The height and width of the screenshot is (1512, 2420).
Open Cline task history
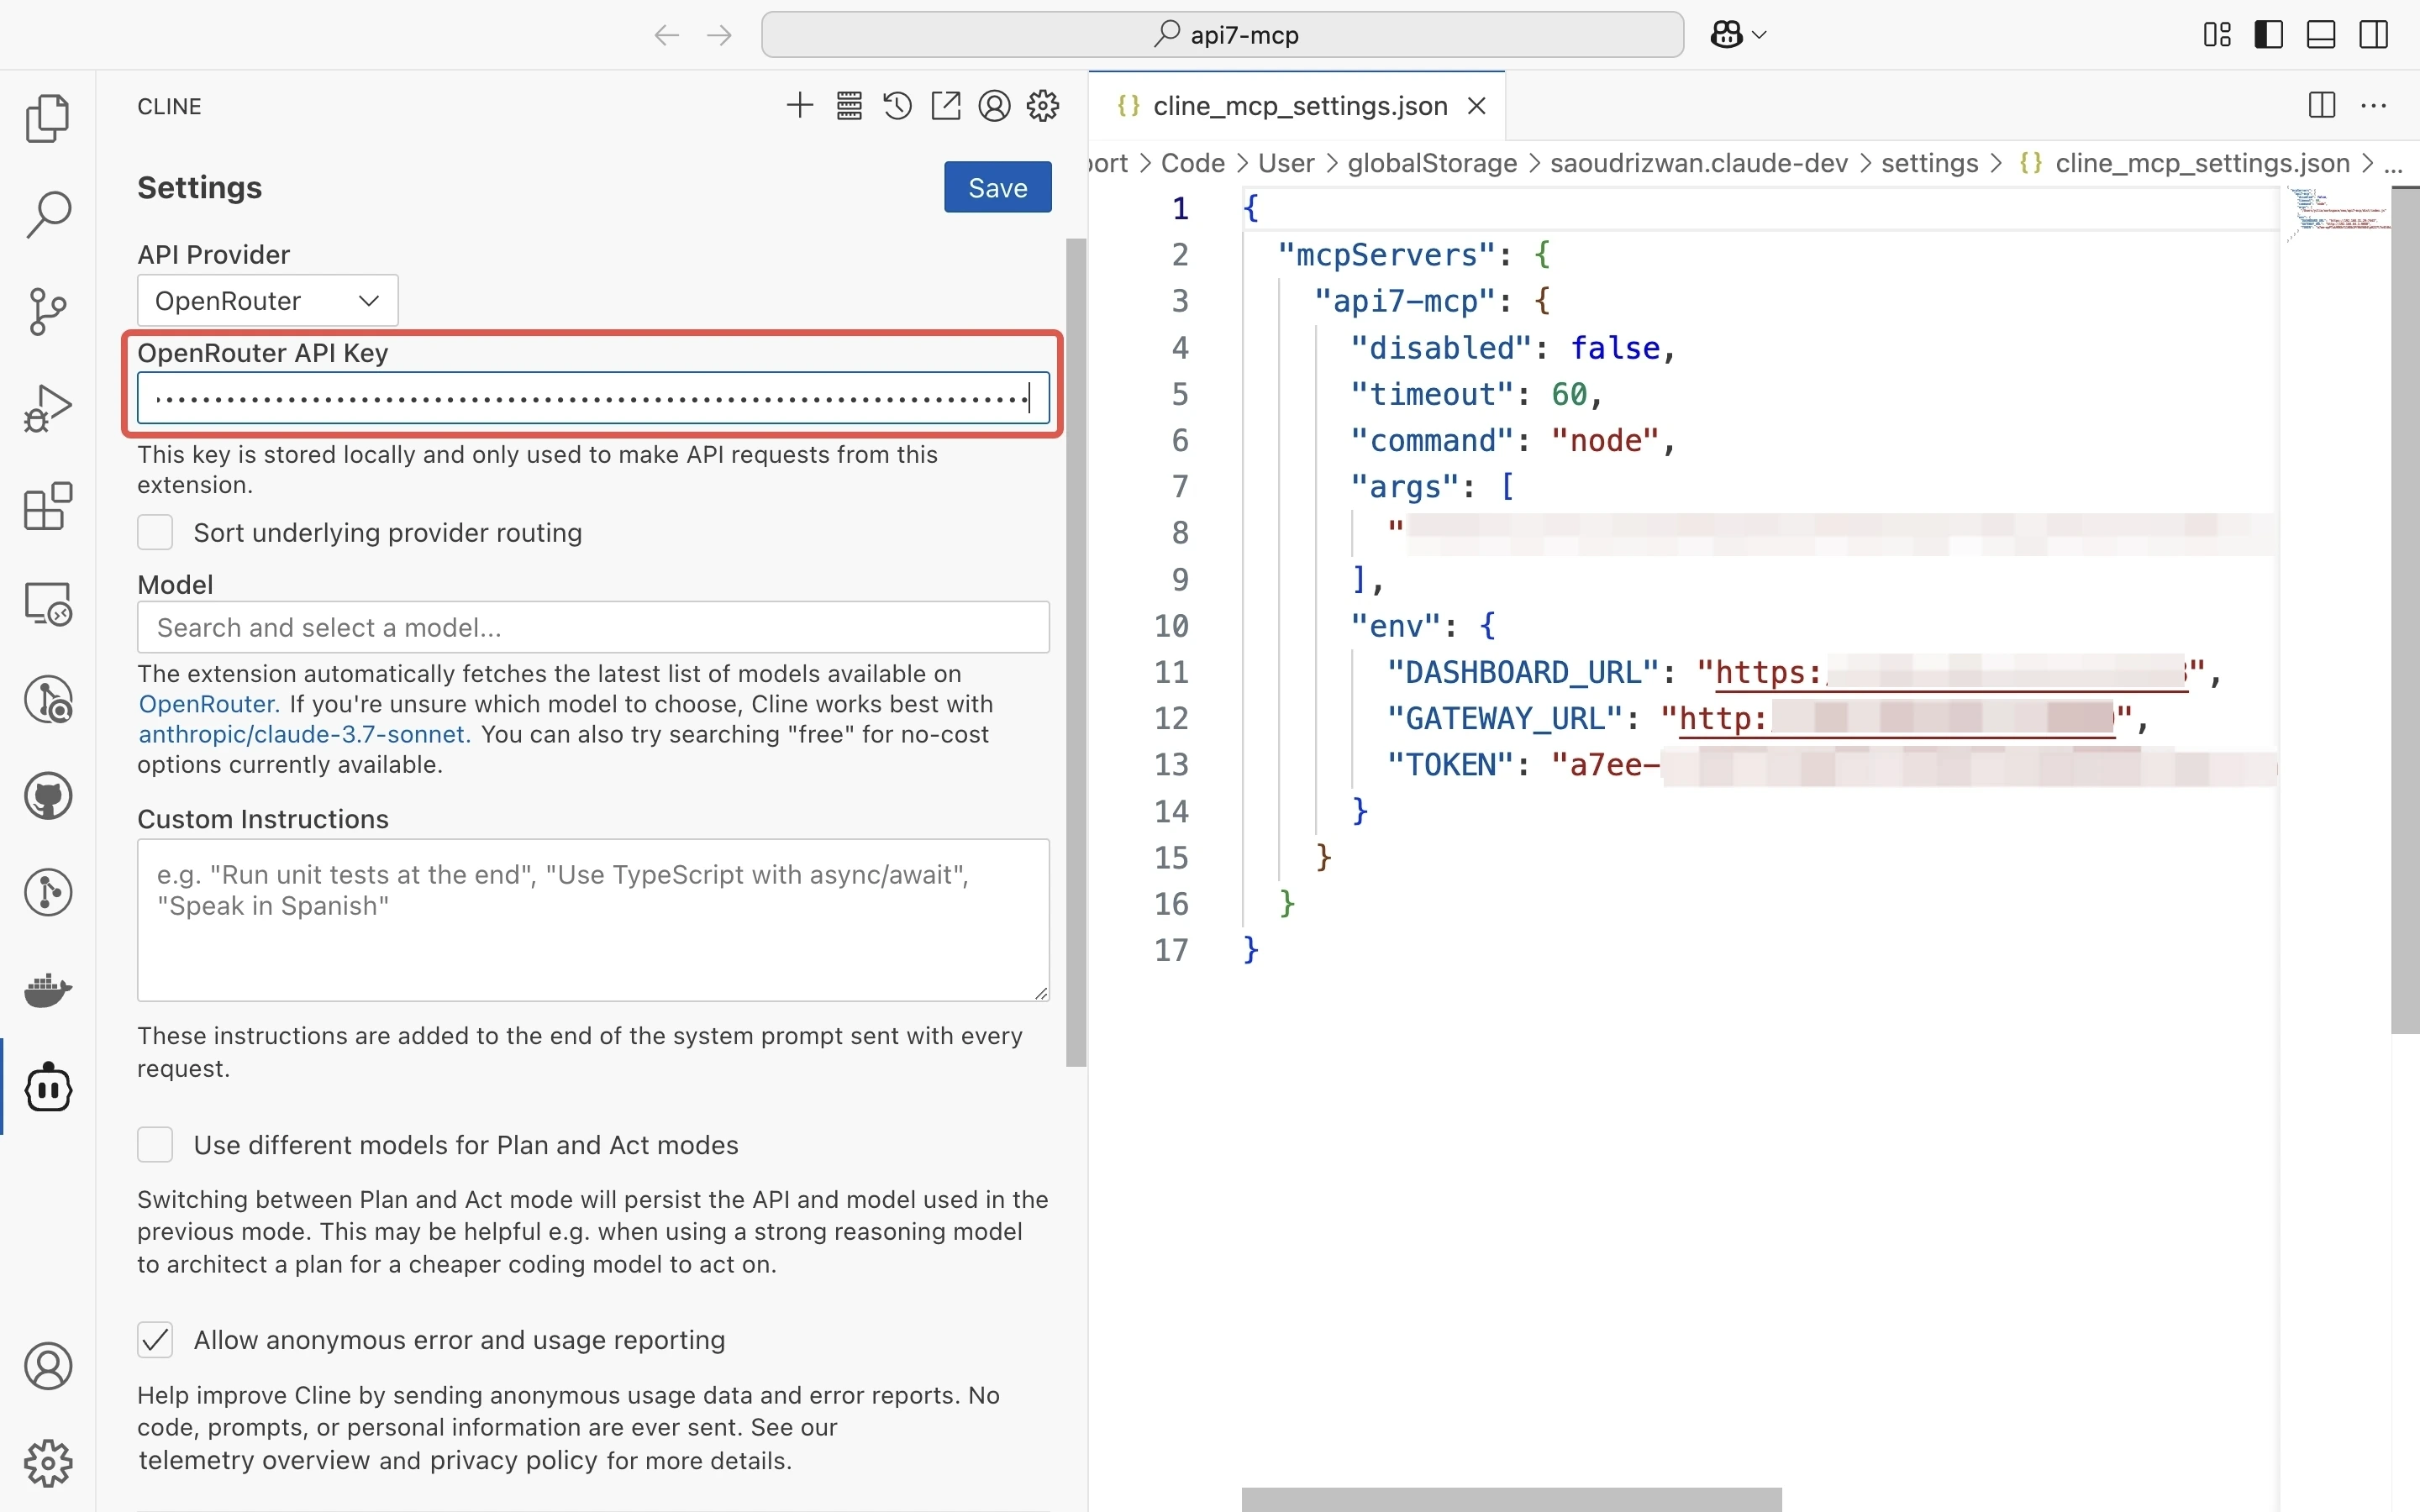897,106
